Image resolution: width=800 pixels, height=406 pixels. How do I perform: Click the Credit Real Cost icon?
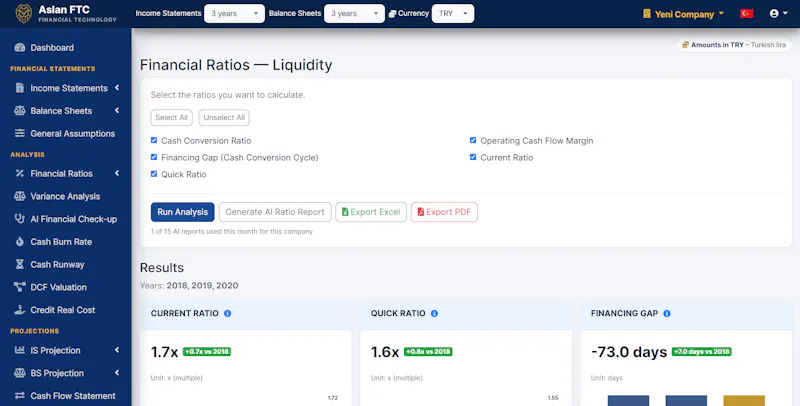20,310
